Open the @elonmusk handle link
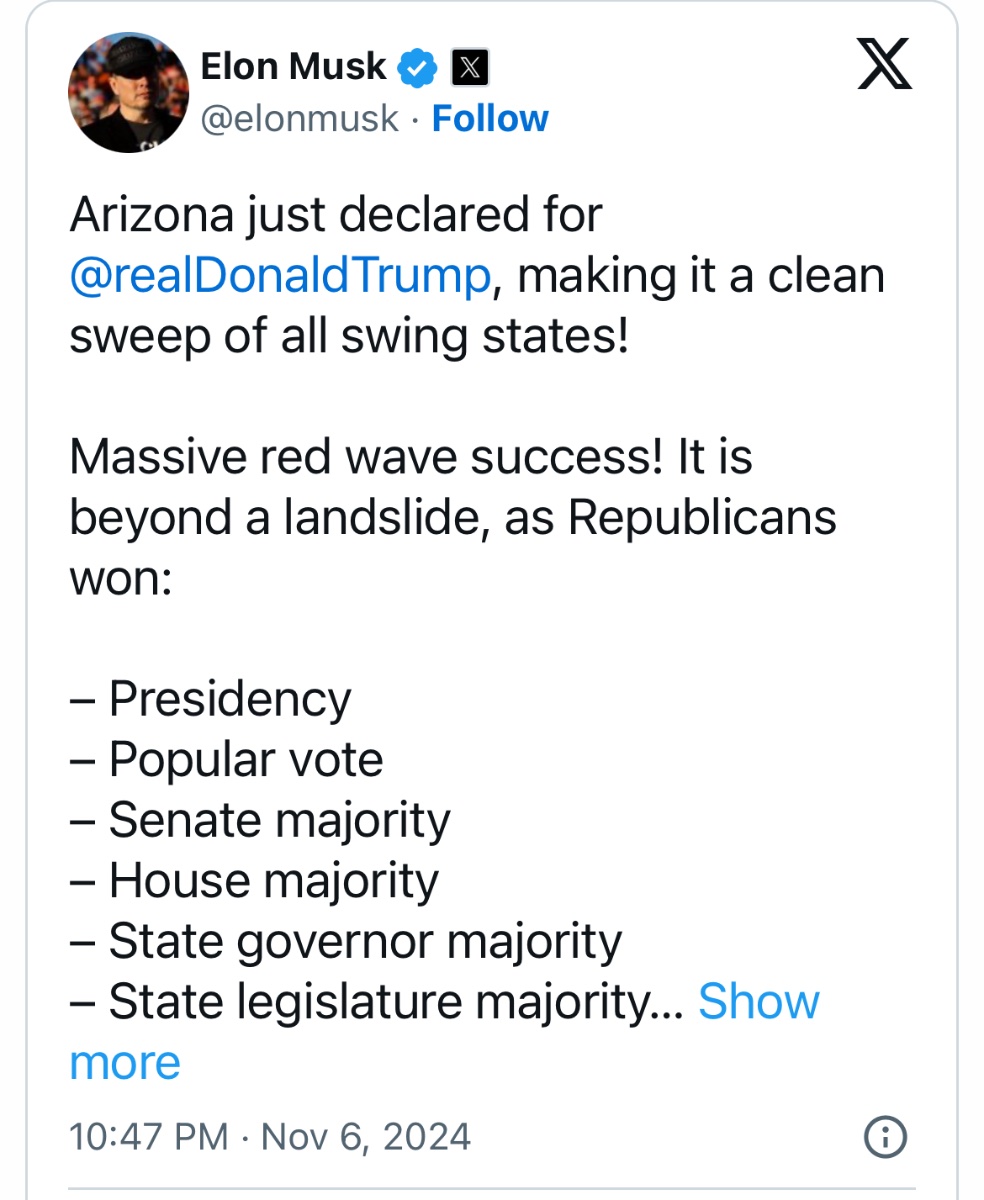This screenshot has width=984, height=1200. point(300,119)
